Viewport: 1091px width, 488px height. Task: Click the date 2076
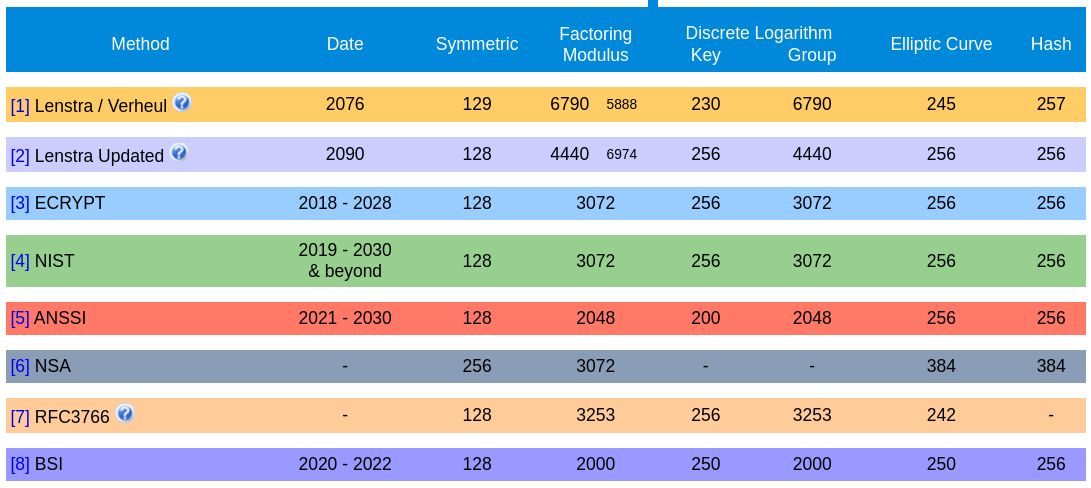click(345, 104)
